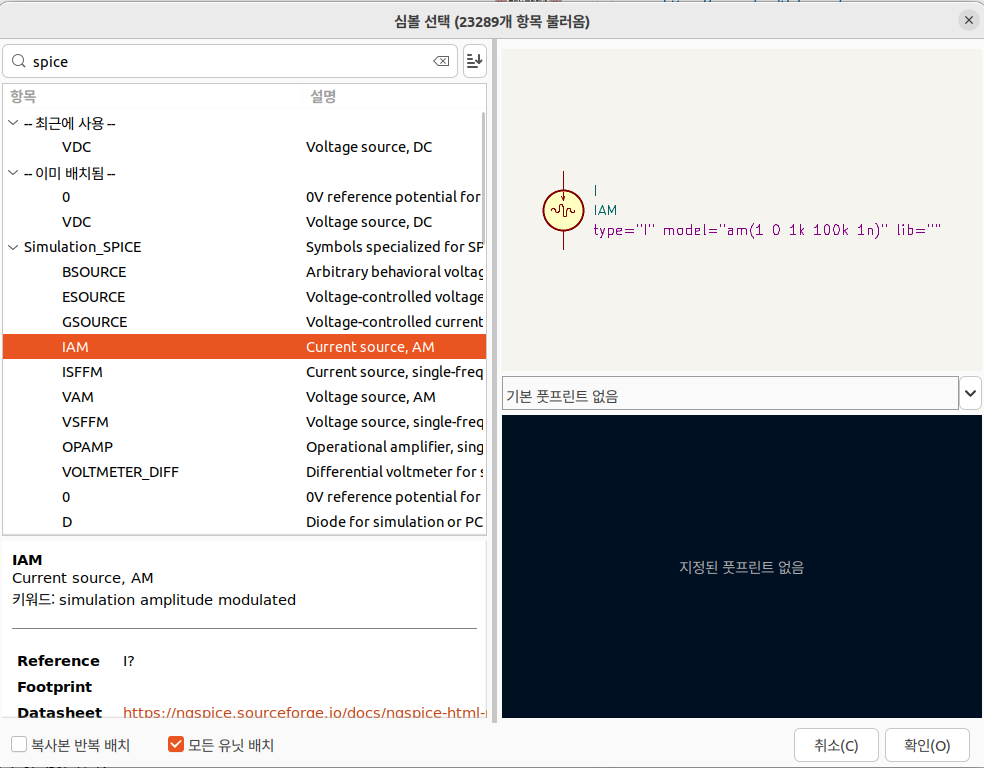Collapse the 이미 배치됨 group
The height and width of the screenshot is (768, 984).
[13, 173]
